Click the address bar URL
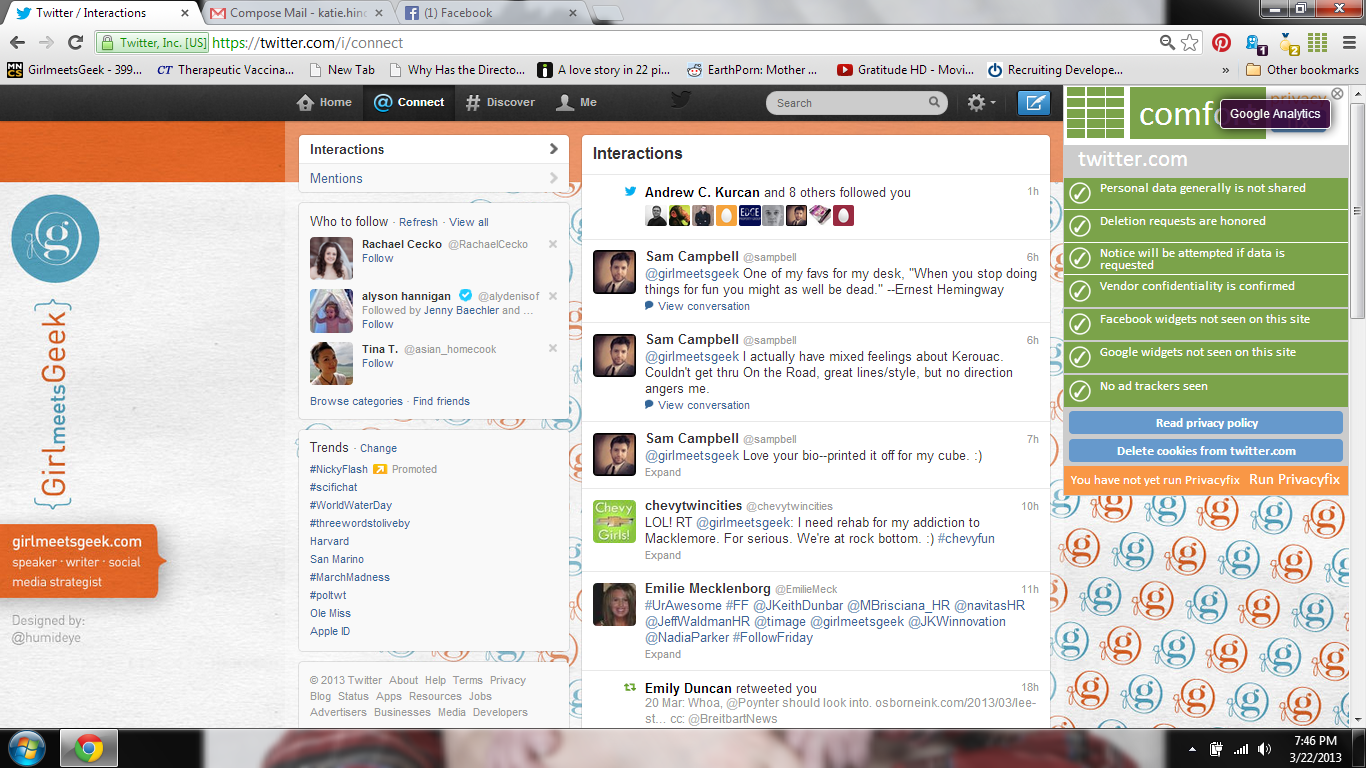 308,43
